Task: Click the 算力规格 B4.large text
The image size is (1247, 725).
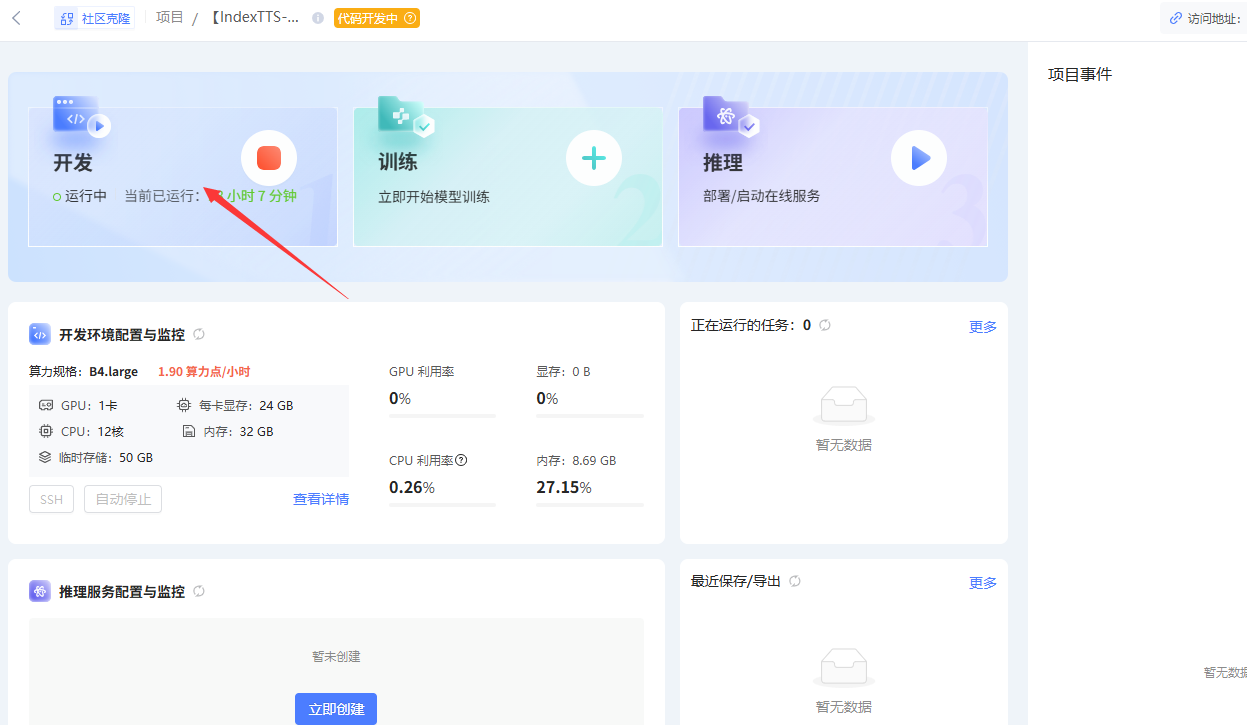Action: point(84,372)
